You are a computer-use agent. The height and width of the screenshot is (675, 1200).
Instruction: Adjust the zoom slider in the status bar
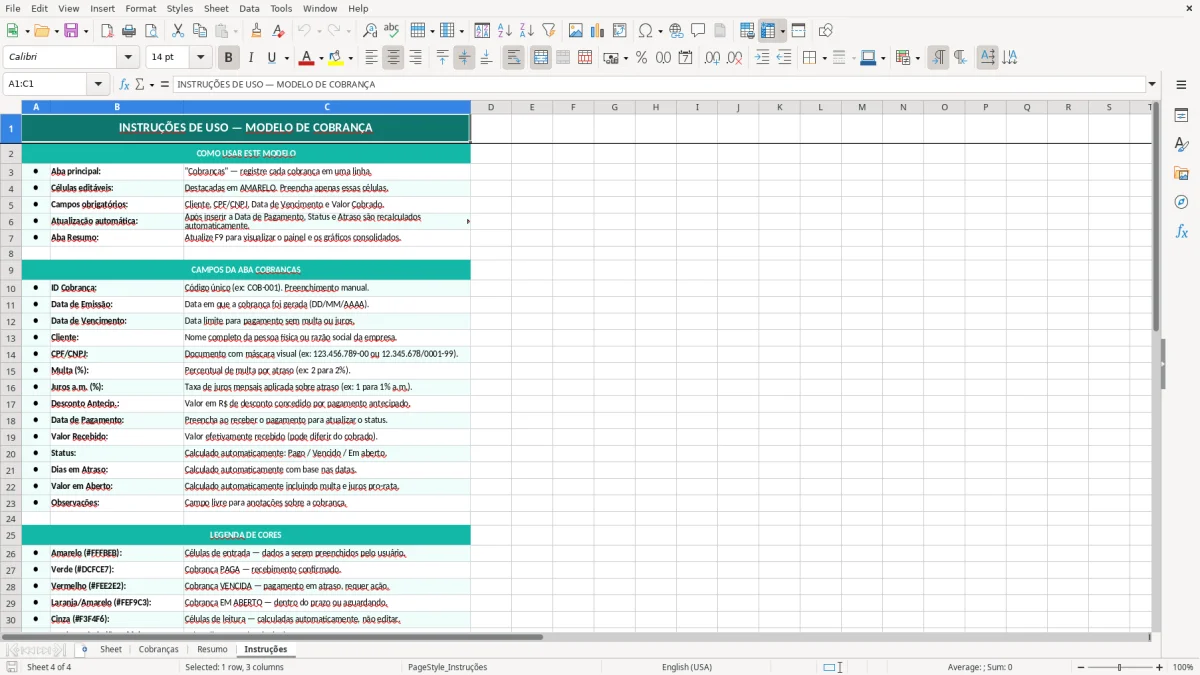click(1120, 667)
